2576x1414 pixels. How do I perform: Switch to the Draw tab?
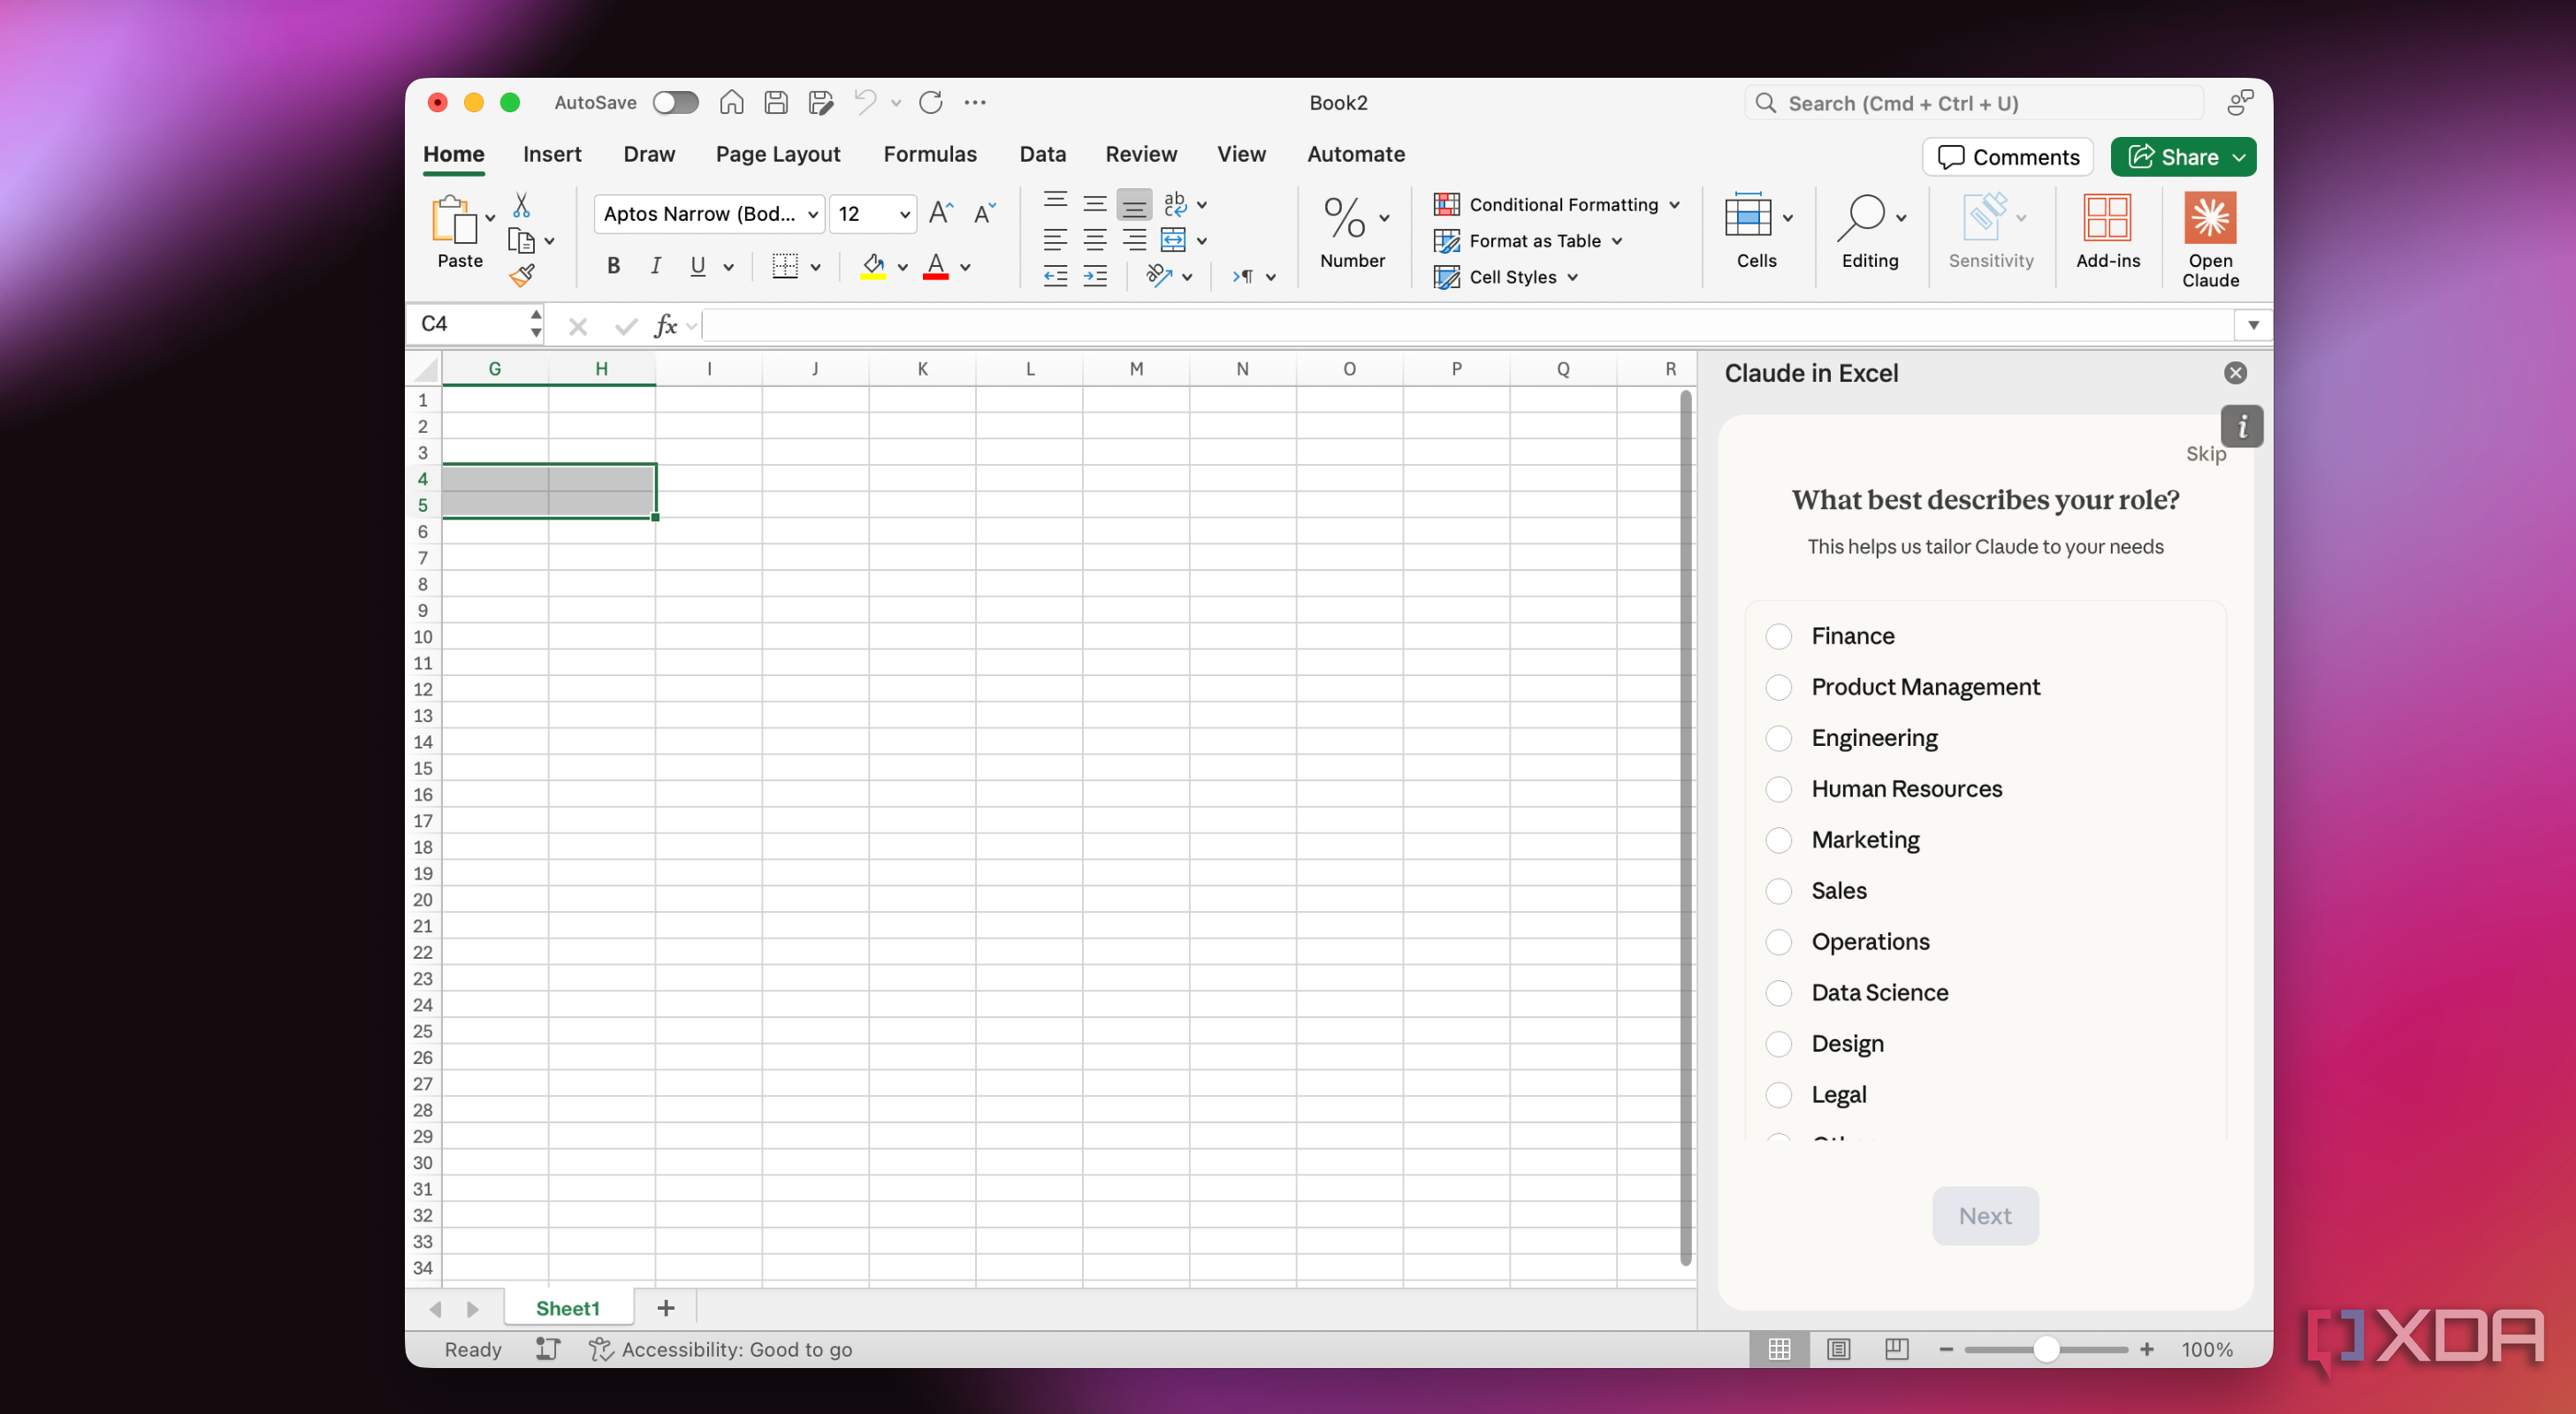point(649,154)
